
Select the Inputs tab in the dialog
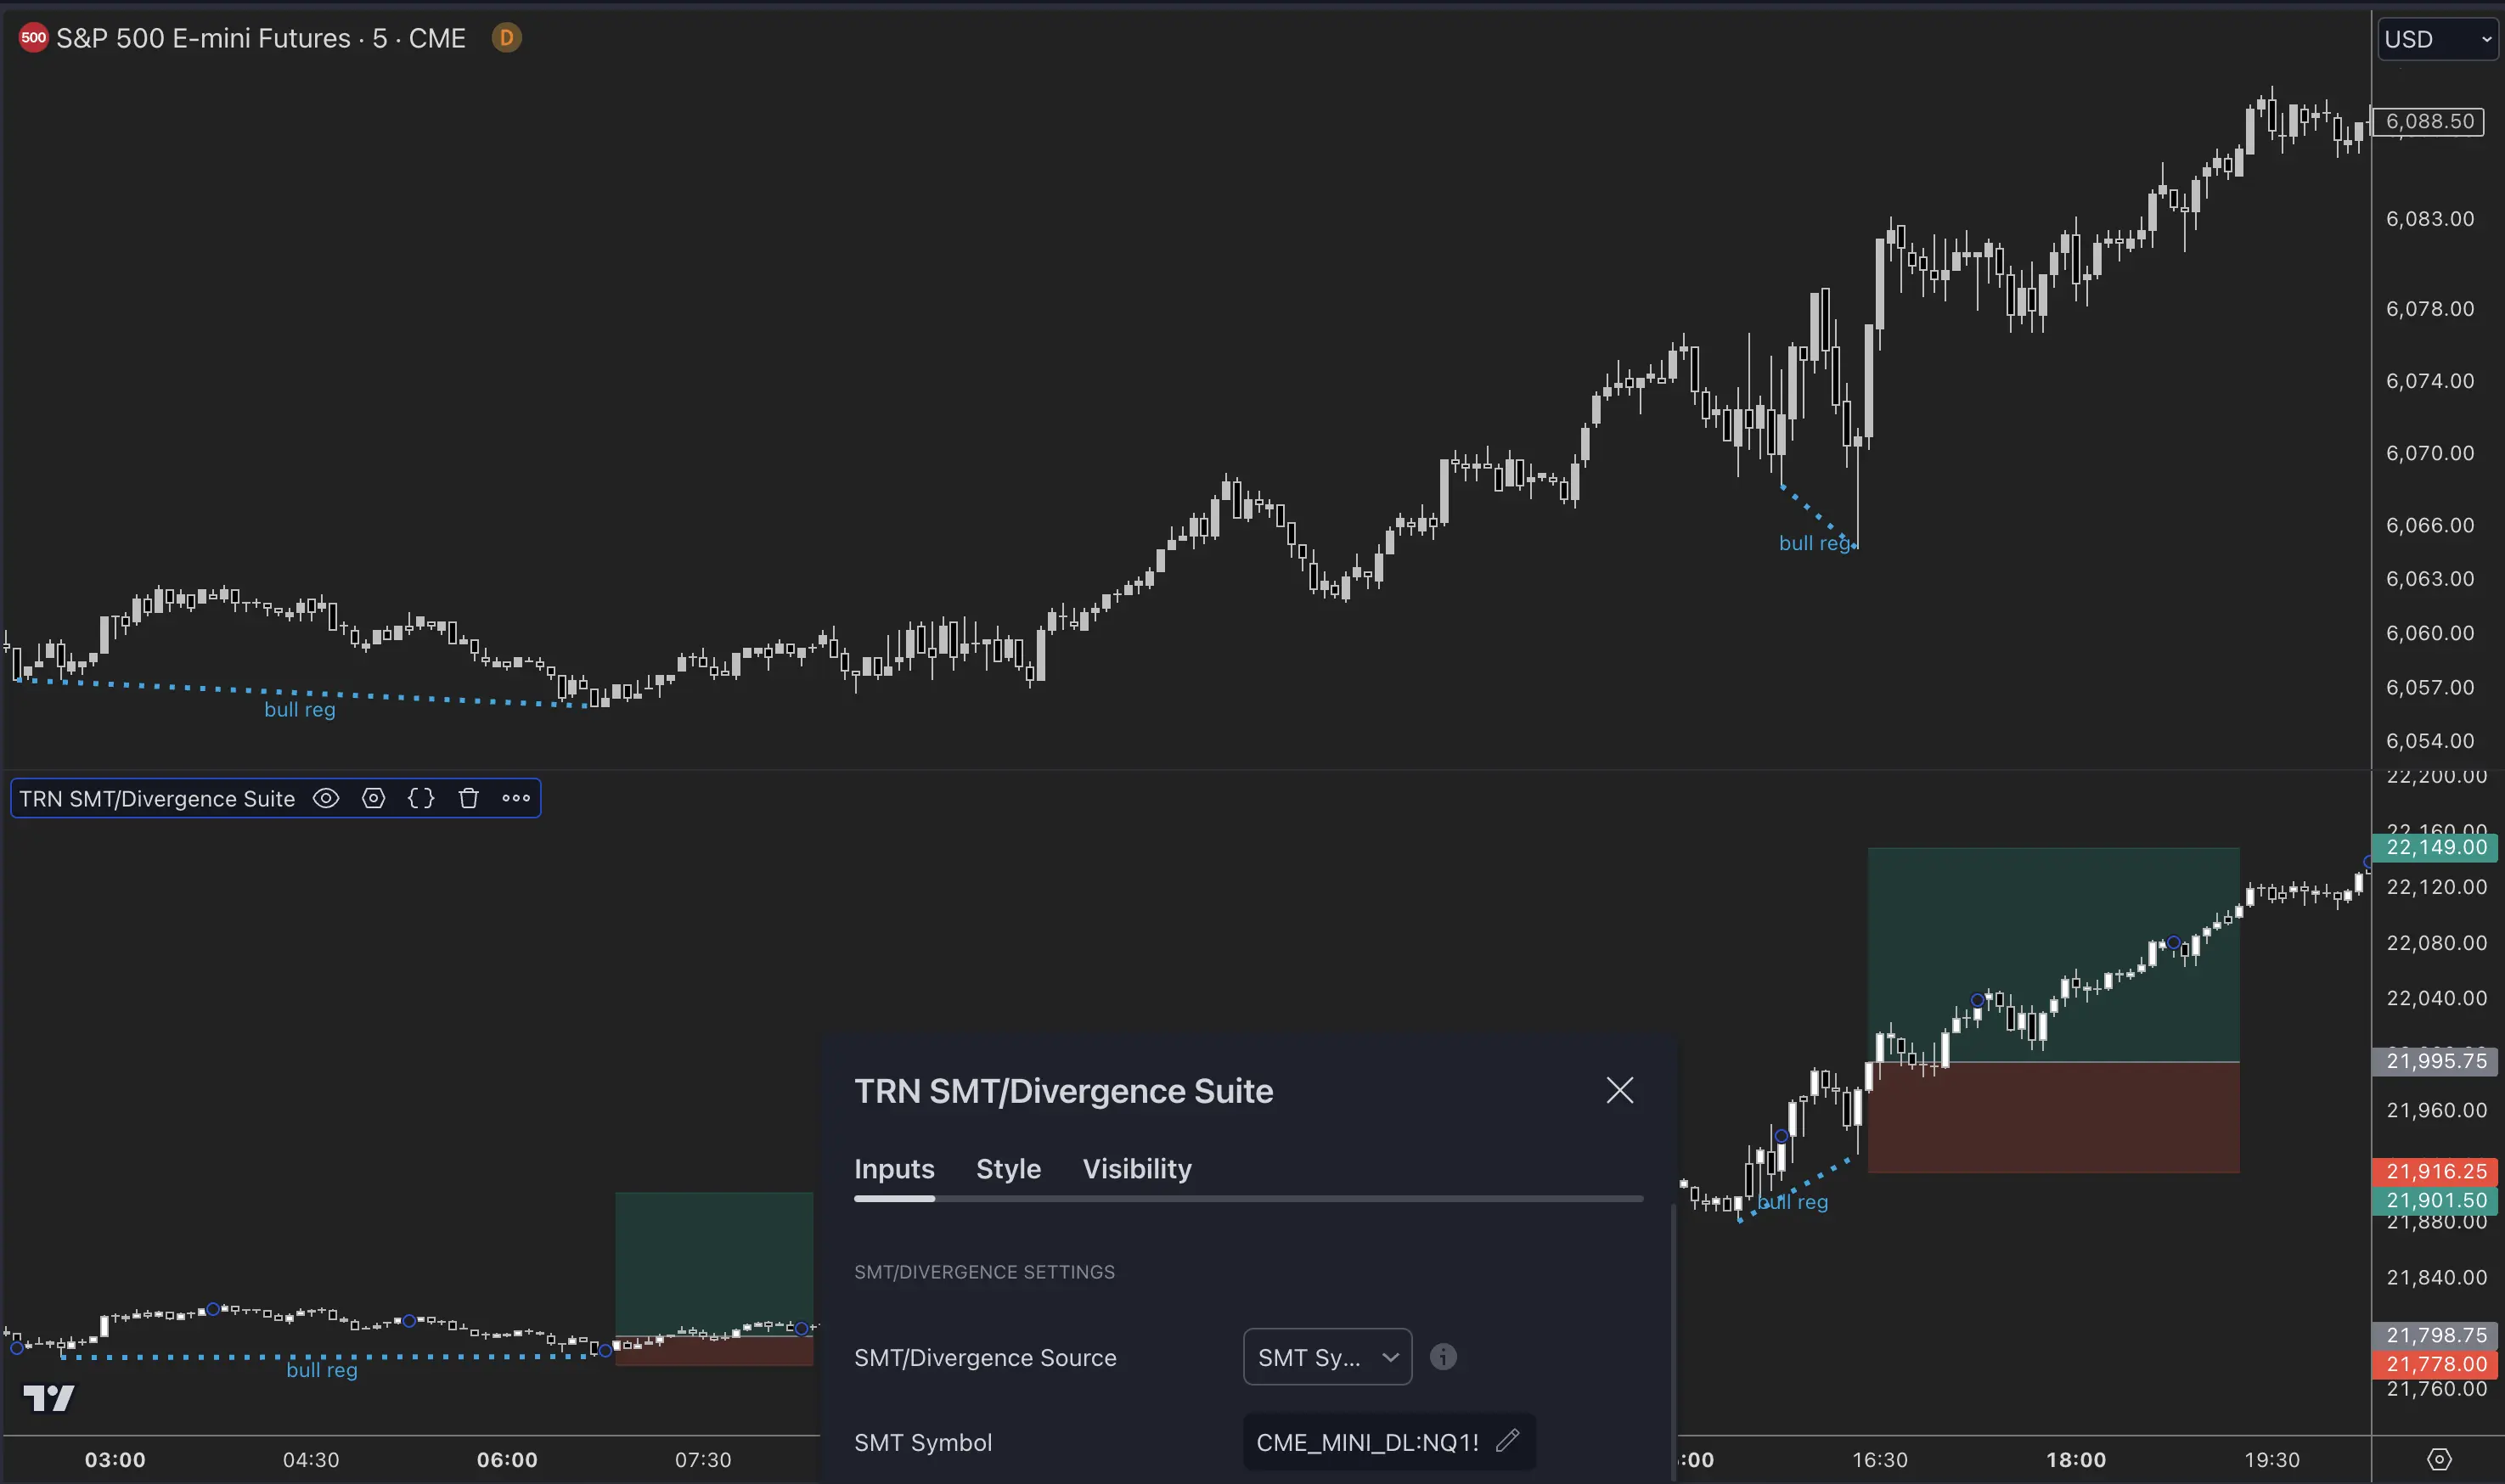894,1168
